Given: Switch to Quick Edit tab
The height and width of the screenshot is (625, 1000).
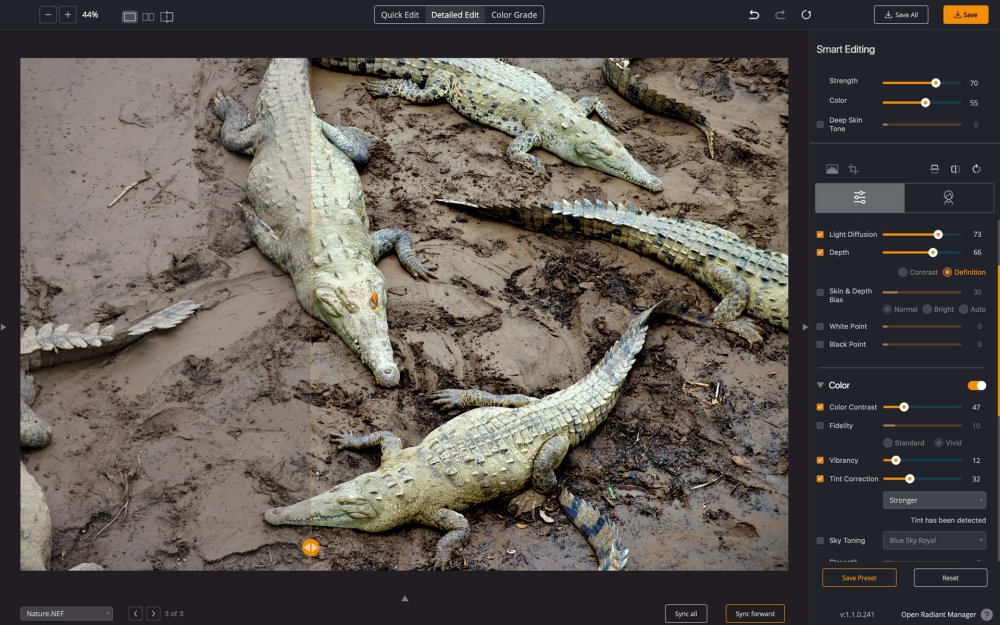Looking at the screenshot, I should tap(400, 15).
